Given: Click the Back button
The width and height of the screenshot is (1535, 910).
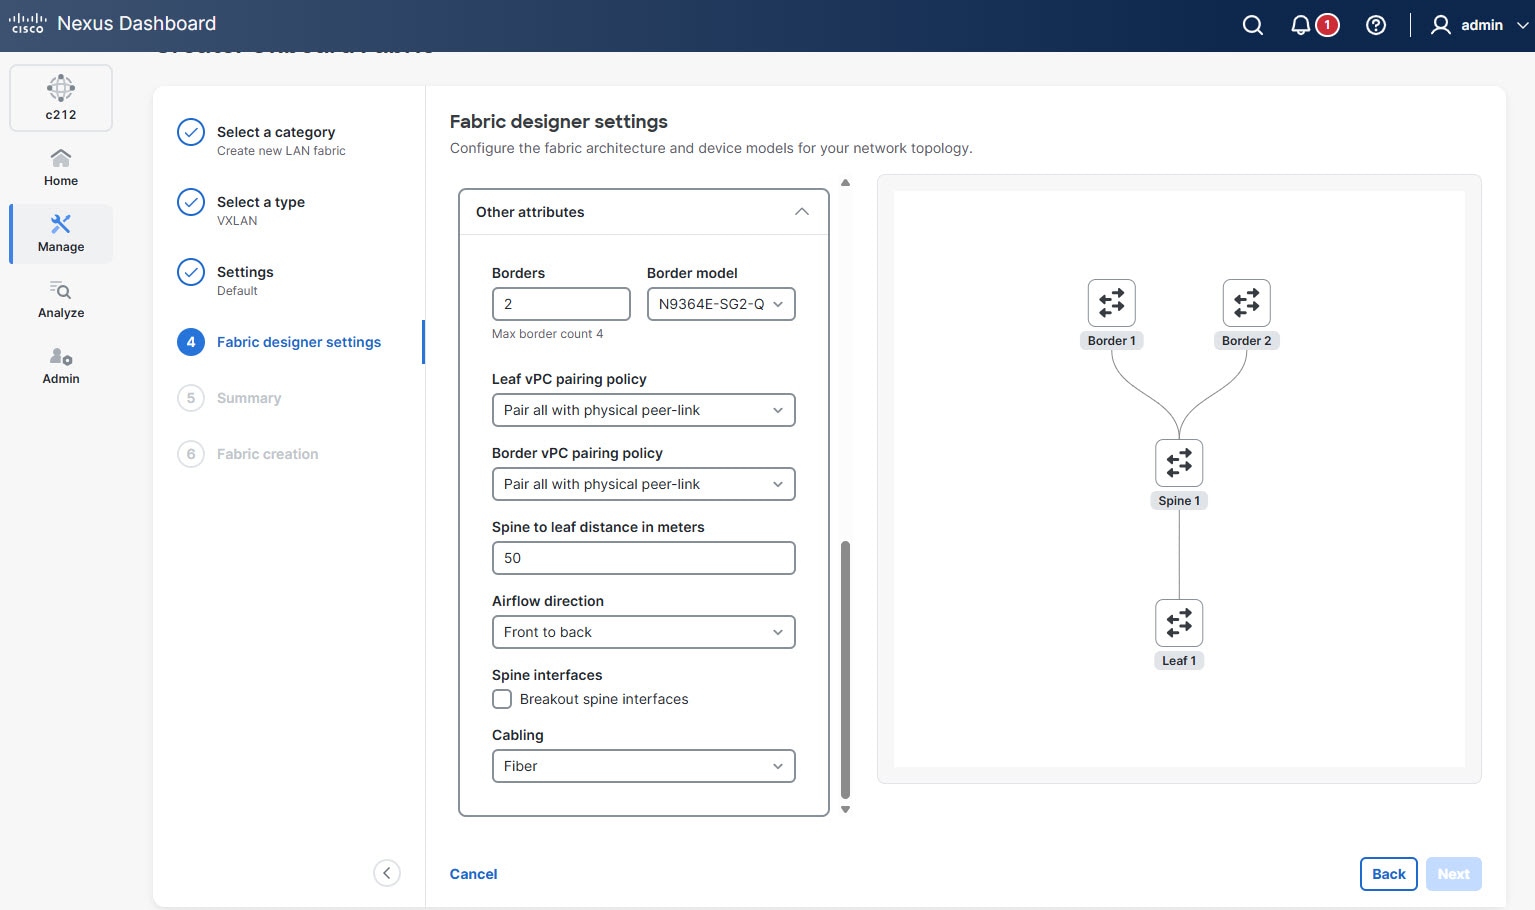Looking at the screenshot, I should (x=1388, y=874).
